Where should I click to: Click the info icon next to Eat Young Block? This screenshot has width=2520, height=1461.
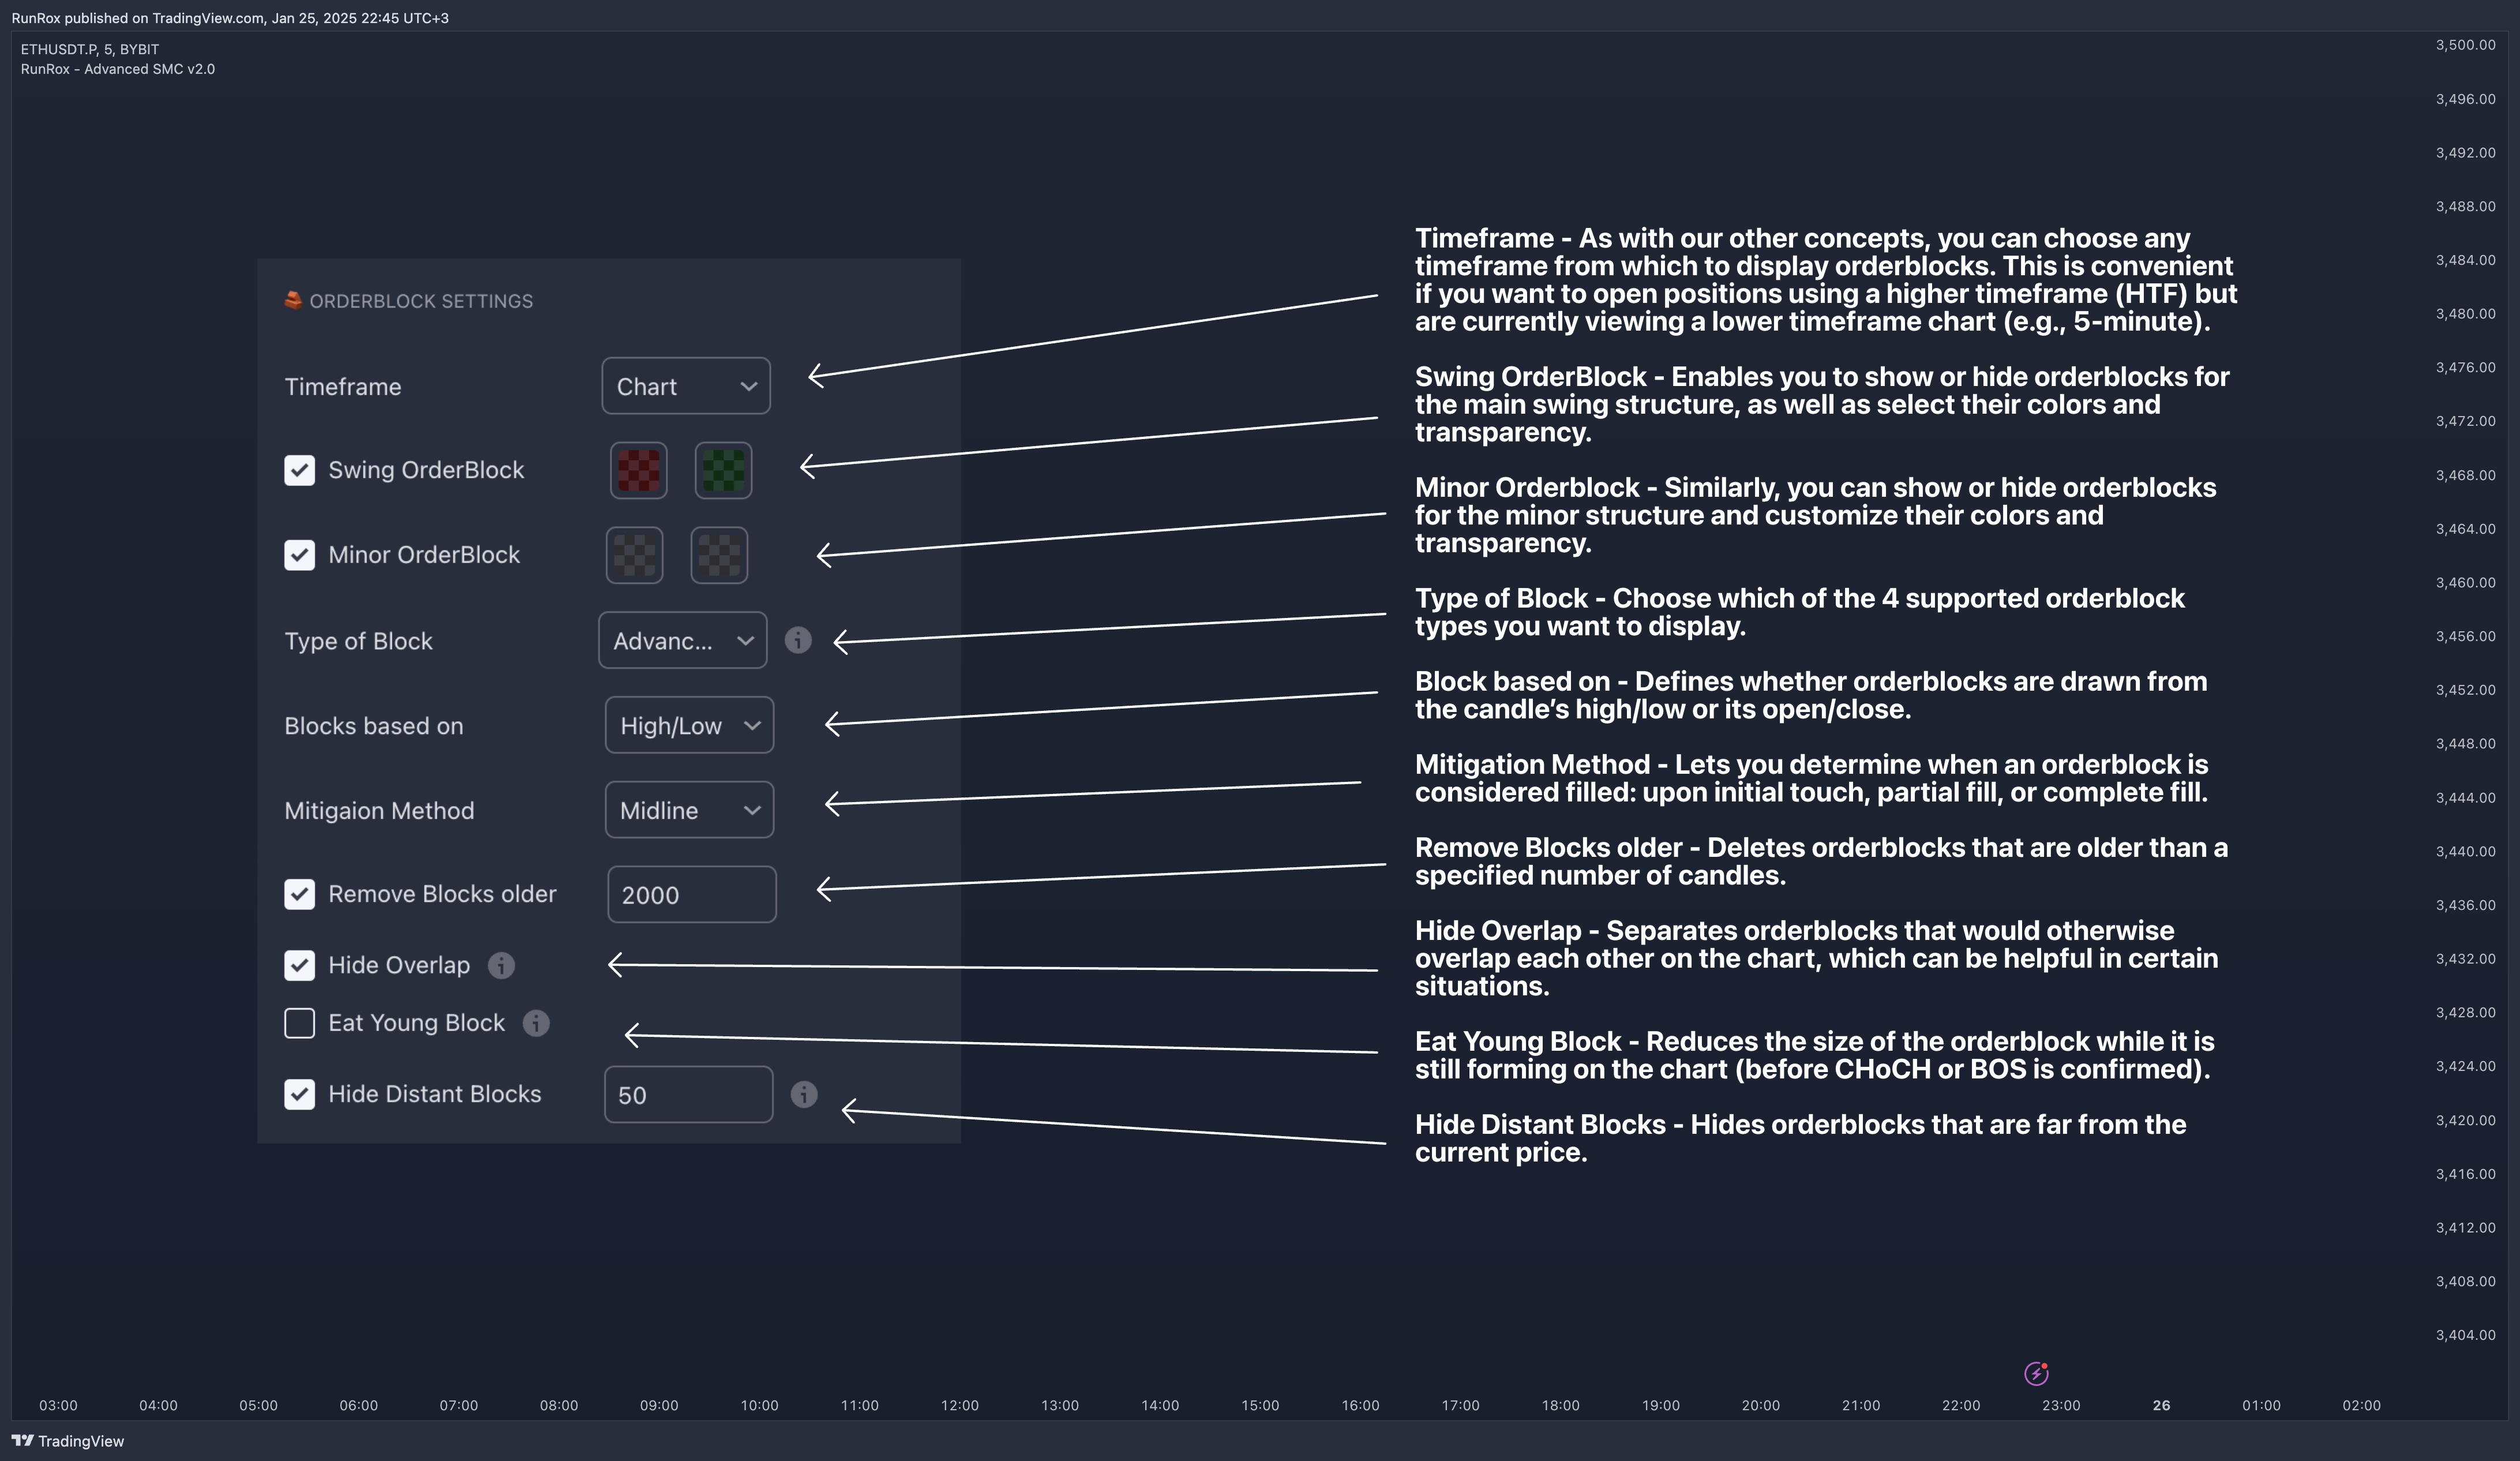536,1023
